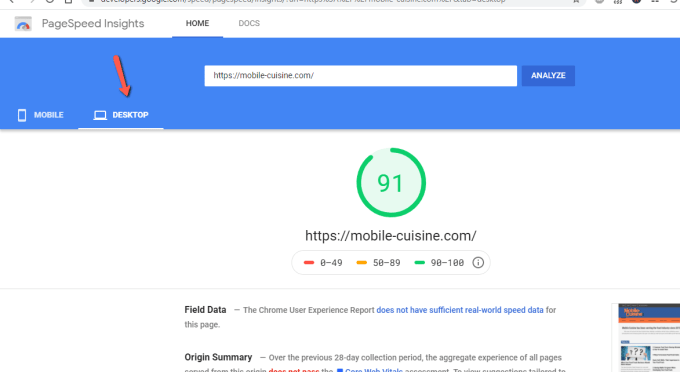Viewport: 680px width, 372px height.
Task: Click the mobile phone icon
Action: [22, 115]
